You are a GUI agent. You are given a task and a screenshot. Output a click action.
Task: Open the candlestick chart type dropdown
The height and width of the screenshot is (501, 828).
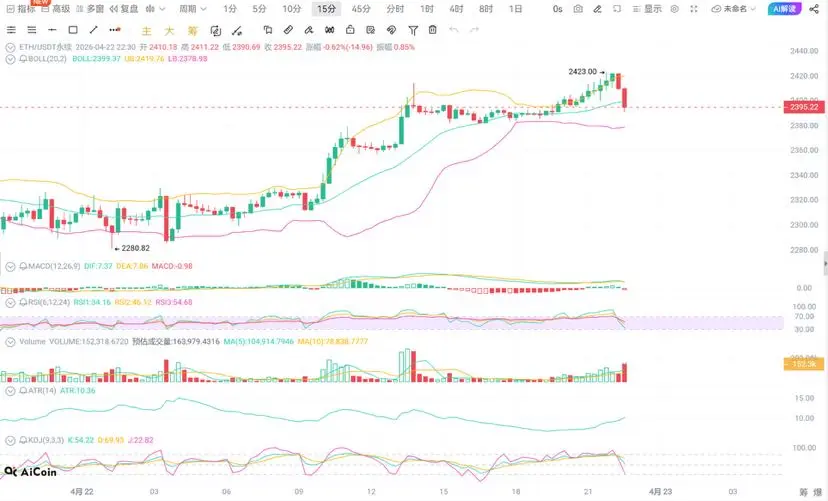coord(155,9)
